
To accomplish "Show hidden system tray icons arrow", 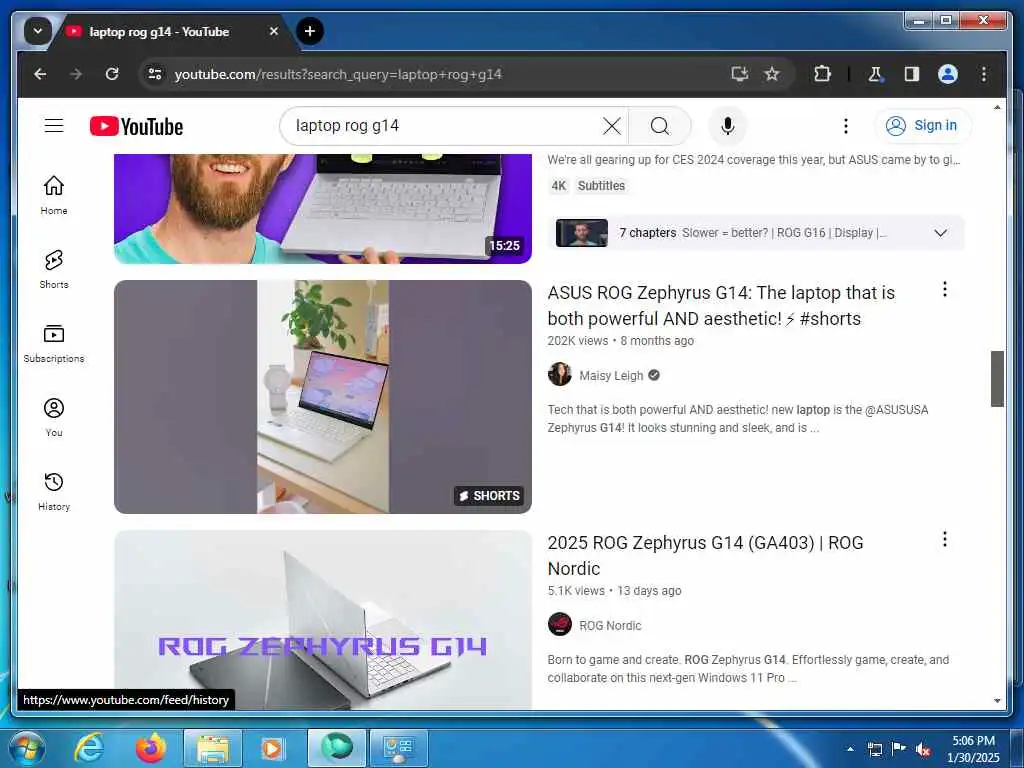I will tap(850, 749).
